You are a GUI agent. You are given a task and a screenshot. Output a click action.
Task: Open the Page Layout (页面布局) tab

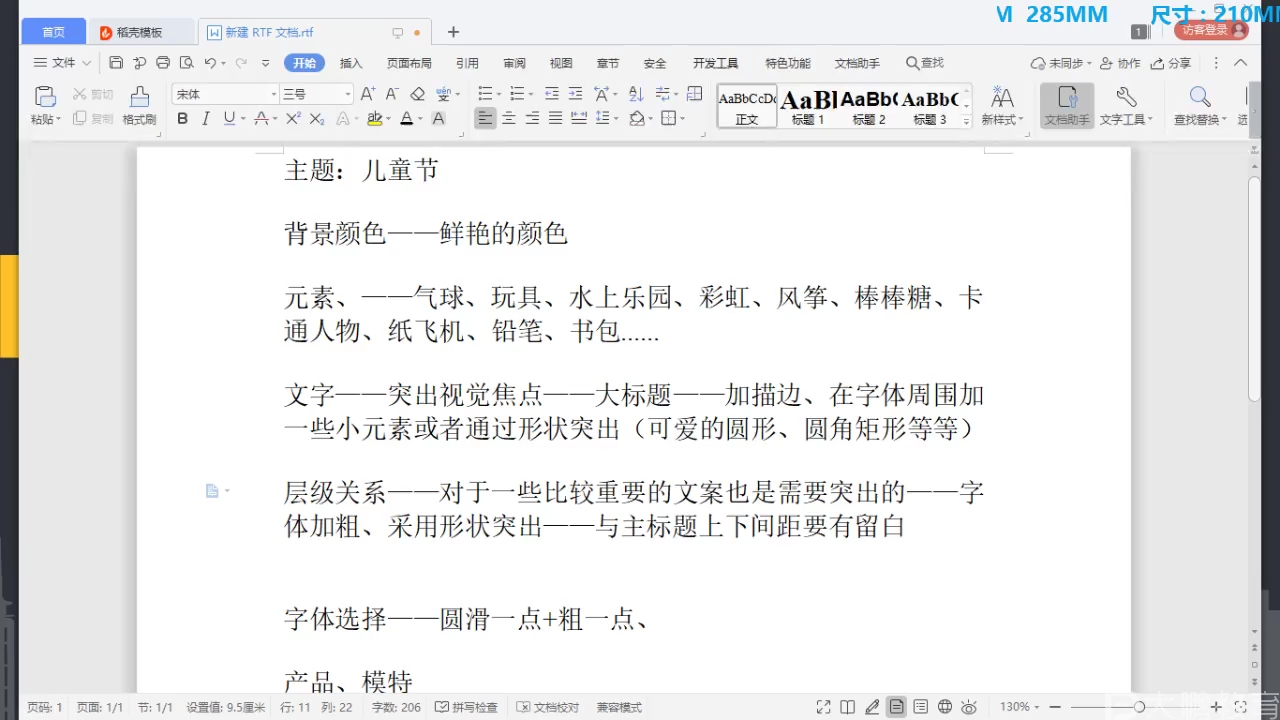(409, 63)
